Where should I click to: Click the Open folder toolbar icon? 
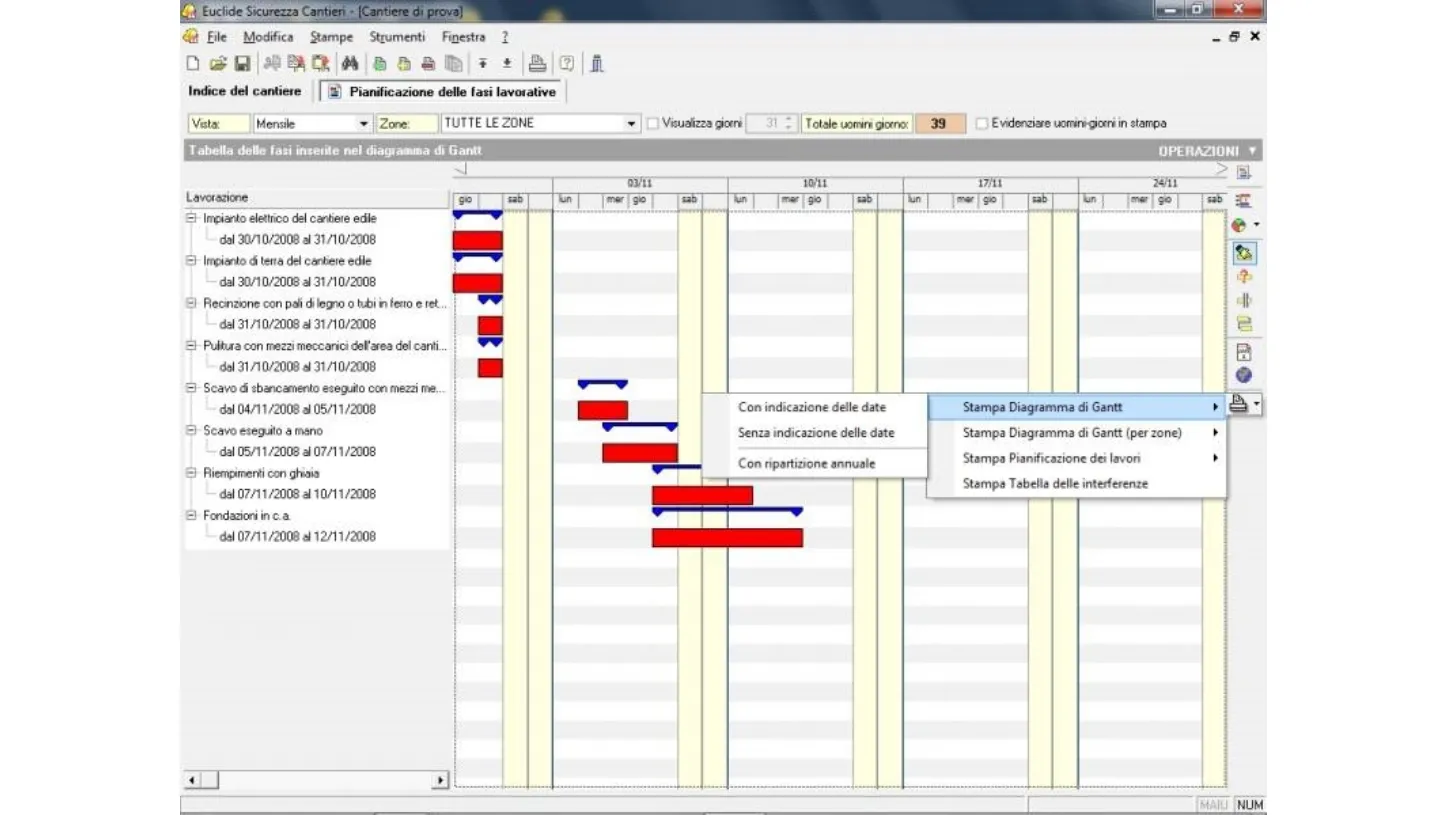point(217,64)
